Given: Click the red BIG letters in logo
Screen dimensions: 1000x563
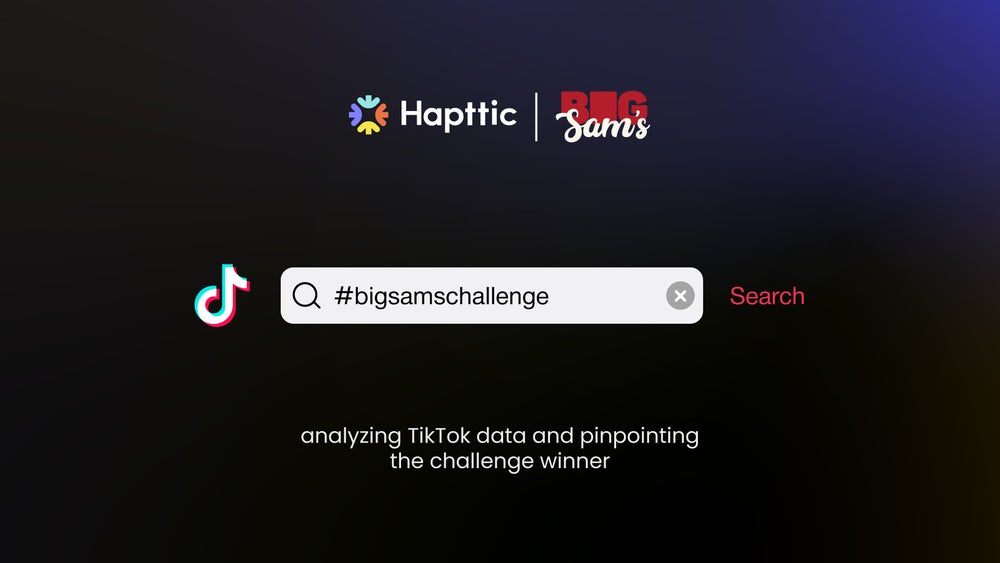Looking at the screenshot, I should (604, 105).
